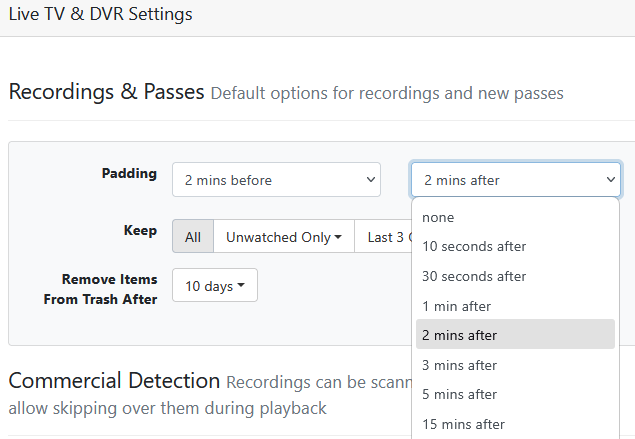Select "3 mins after" padding option

(x=460, y=365)
